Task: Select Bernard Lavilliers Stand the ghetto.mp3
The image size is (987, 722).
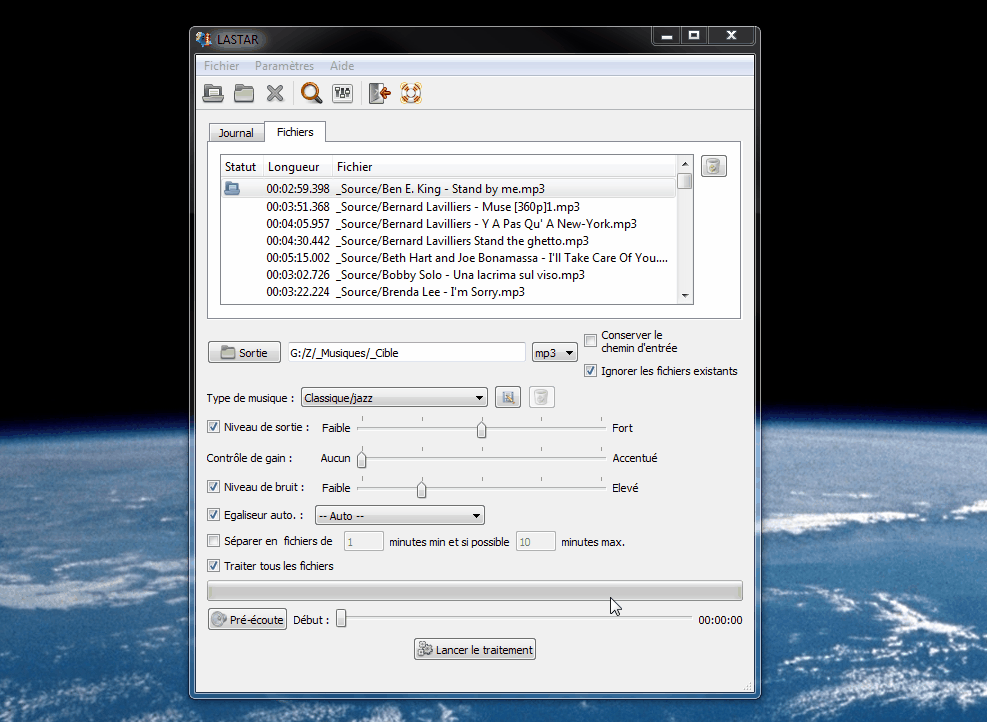Action: pyautogui.click(x=448, y=240)
